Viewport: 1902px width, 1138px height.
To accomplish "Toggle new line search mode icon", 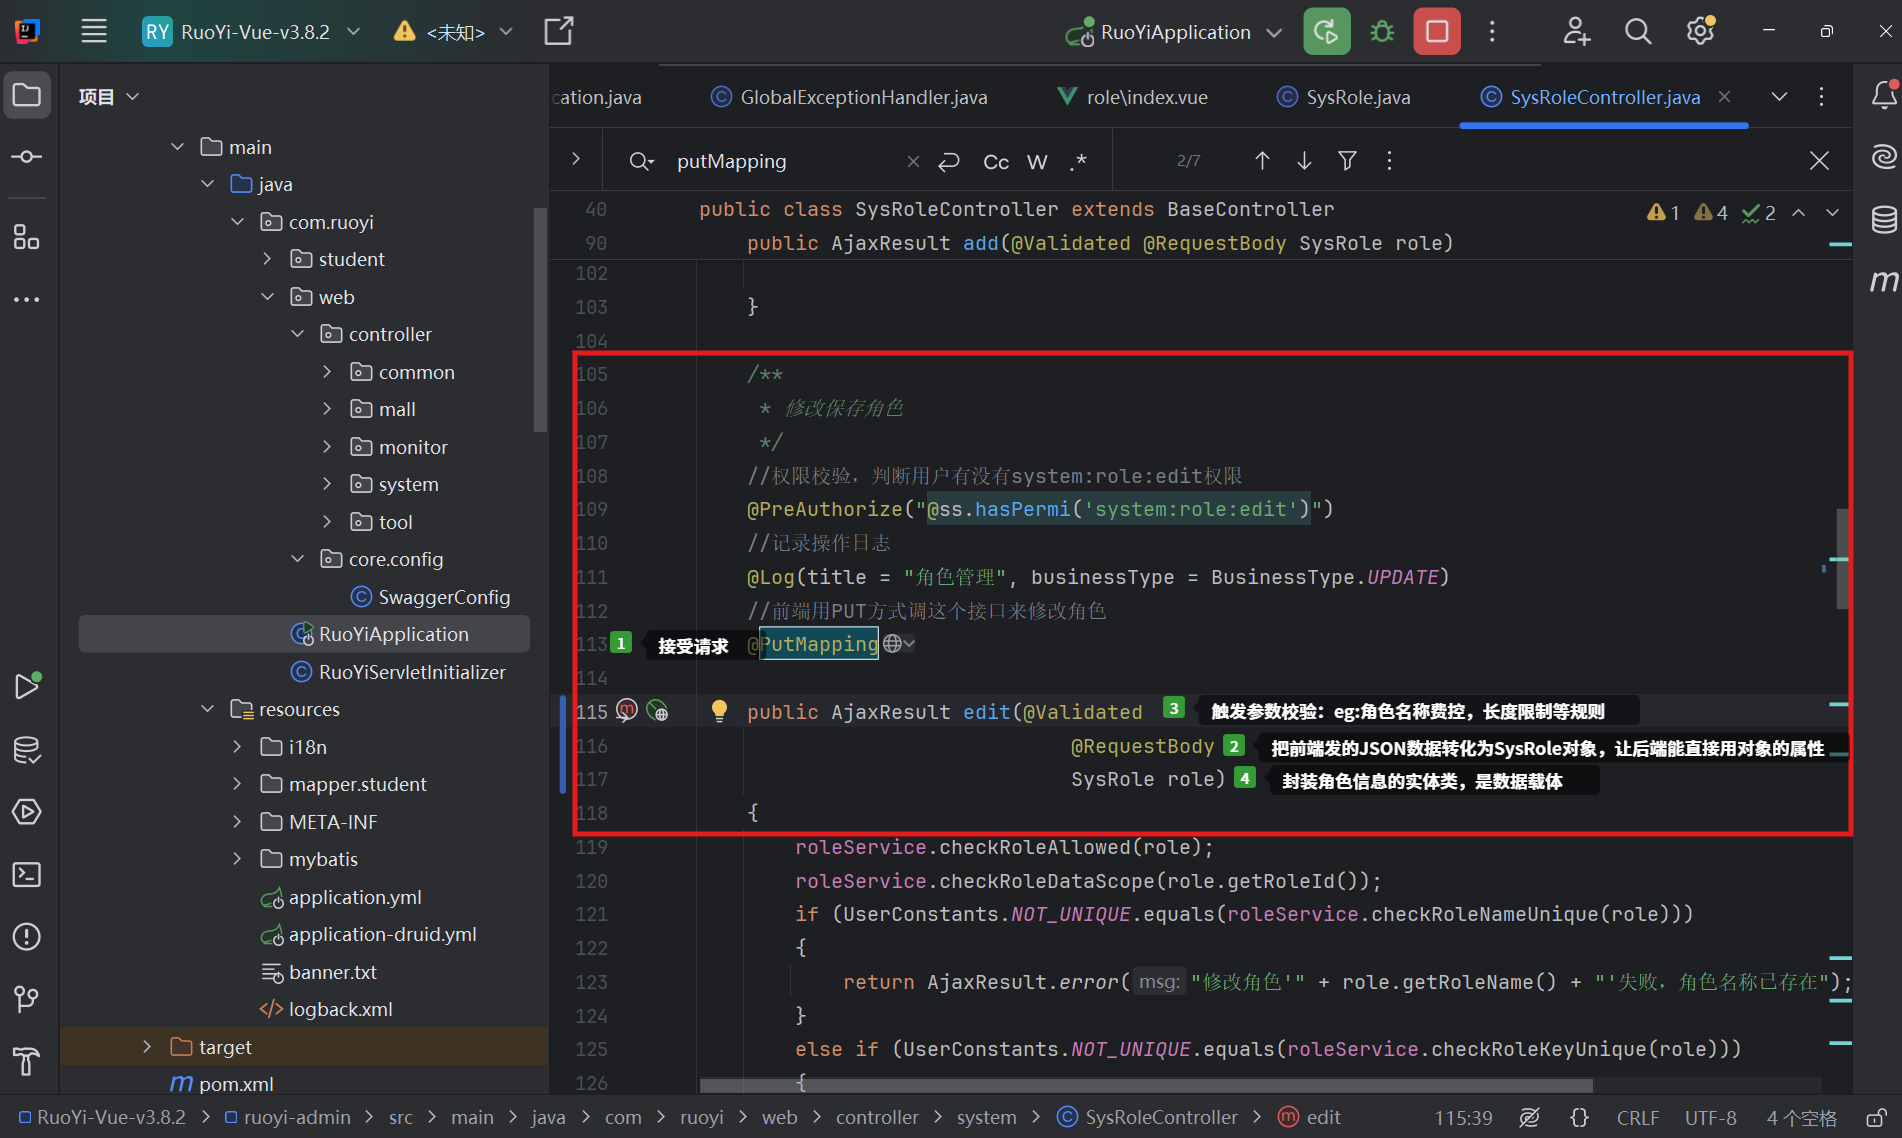I will tap(949, 161).
